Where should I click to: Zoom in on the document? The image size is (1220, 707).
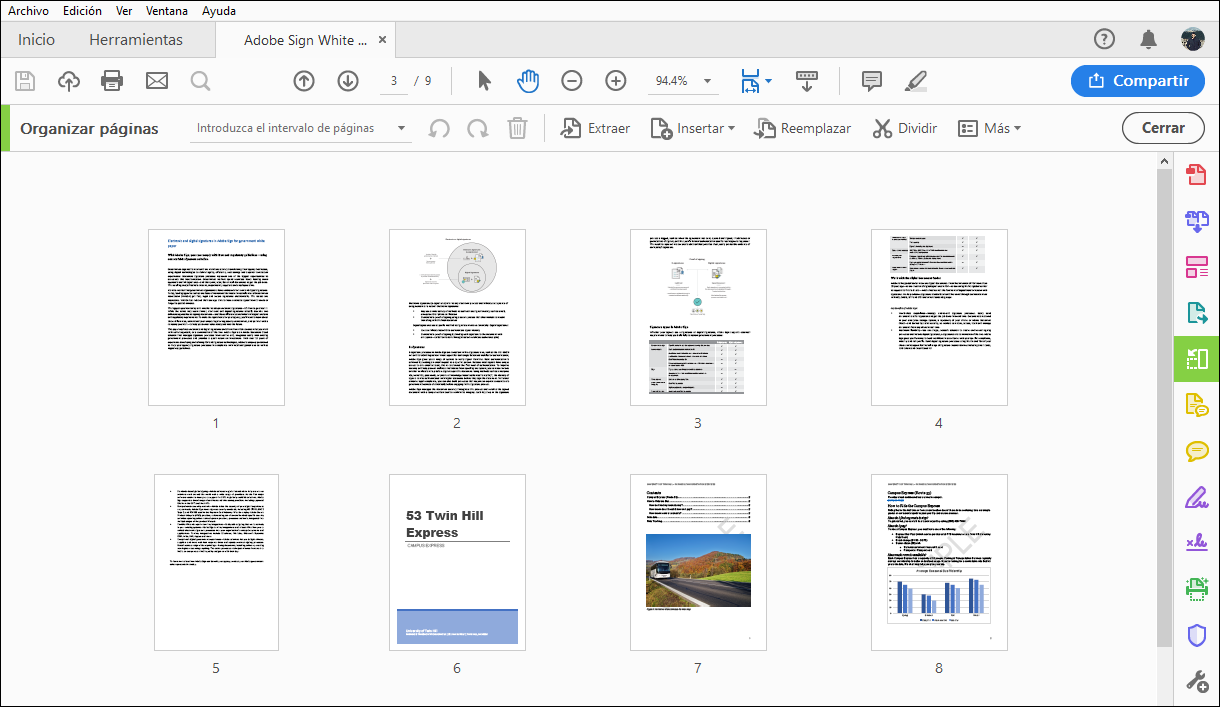(x=615, y=81)
